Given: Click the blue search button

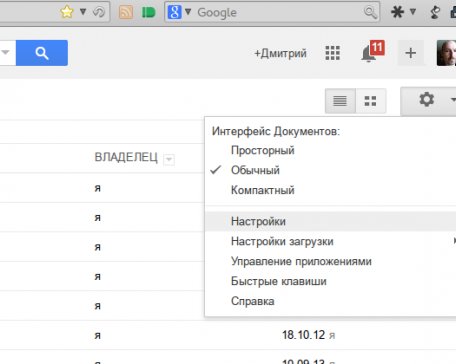Looking at the screenshot, I should 42,53.
